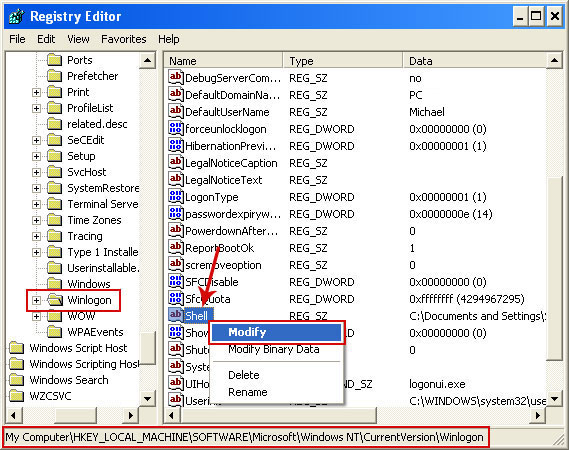Click the open Winlogon folder icon

click(55, 300)
